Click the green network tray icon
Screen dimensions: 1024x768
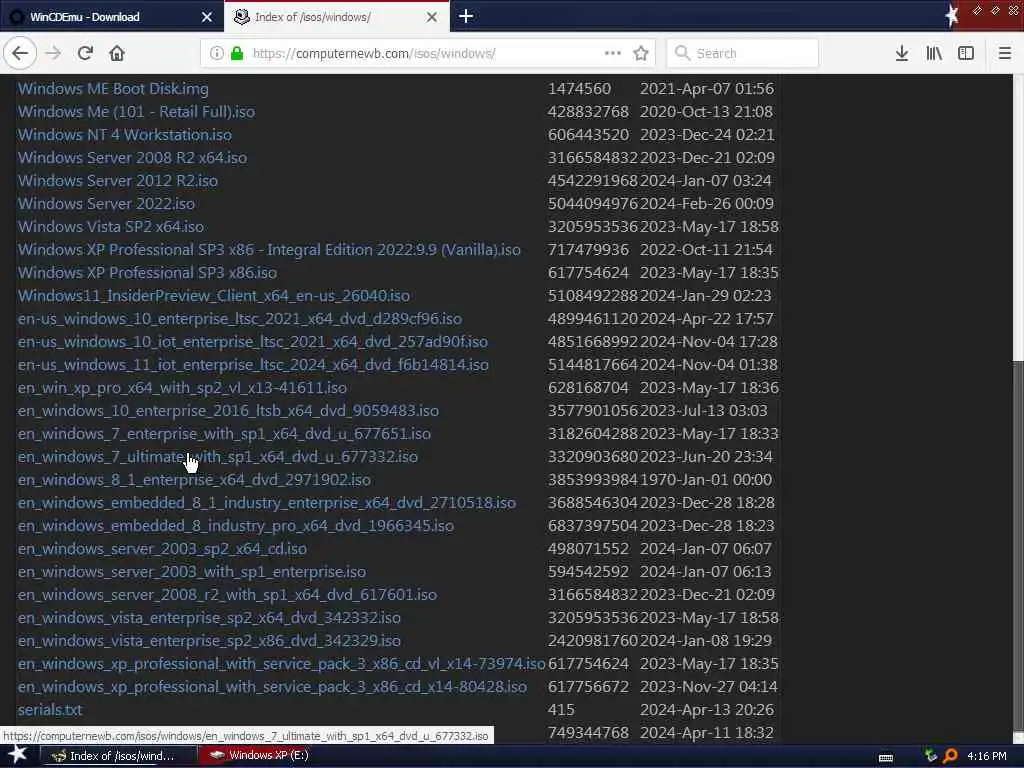(x=931, y=756)
